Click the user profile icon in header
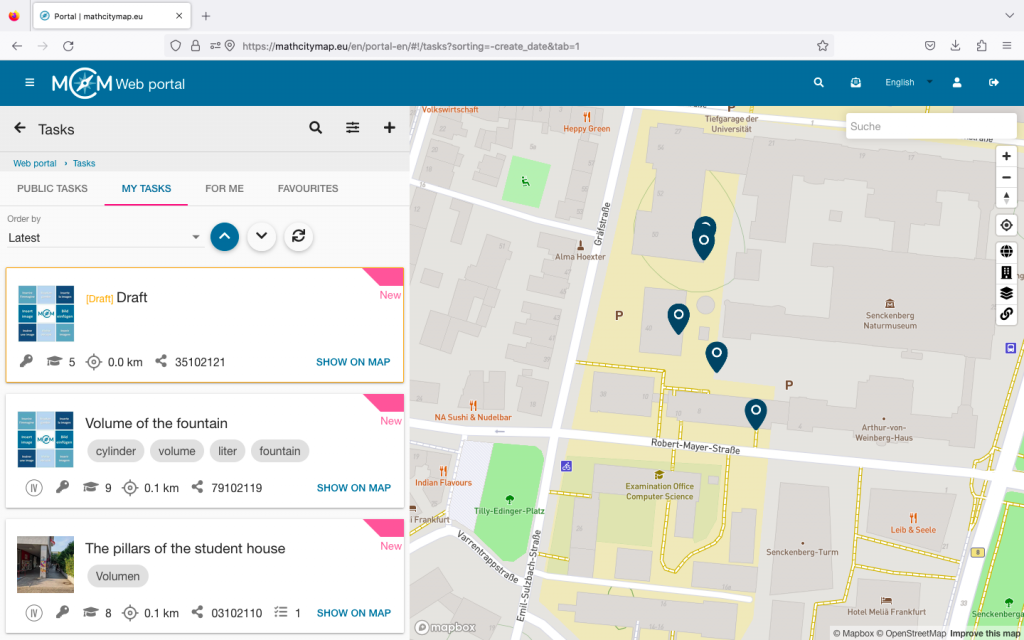1024x640 pixels. click(x=957, y=83)
